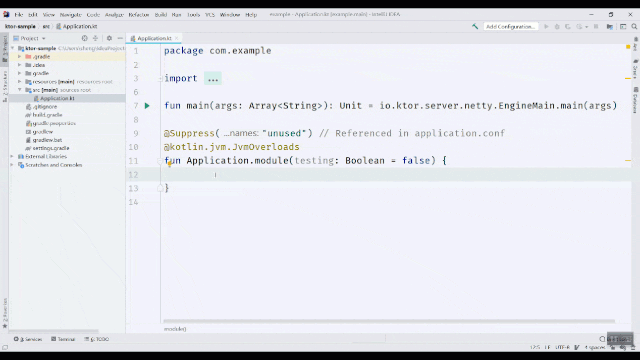Open the Help menu

coord(251,15)
